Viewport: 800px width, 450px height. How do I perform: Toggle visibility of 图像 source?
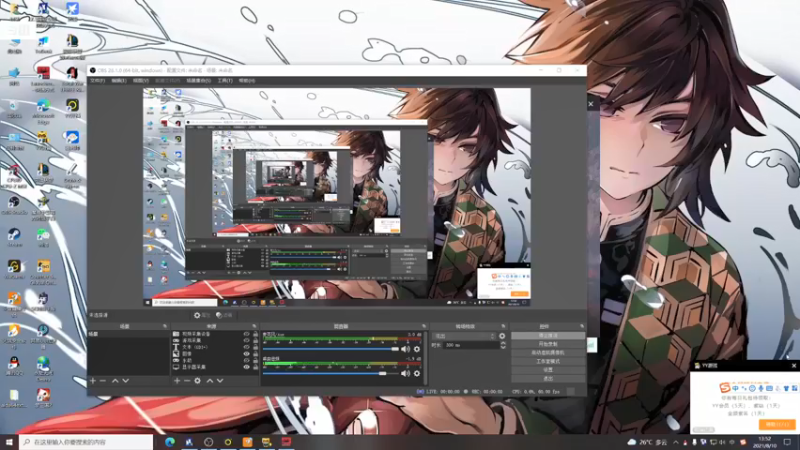[x=246, y=354]
